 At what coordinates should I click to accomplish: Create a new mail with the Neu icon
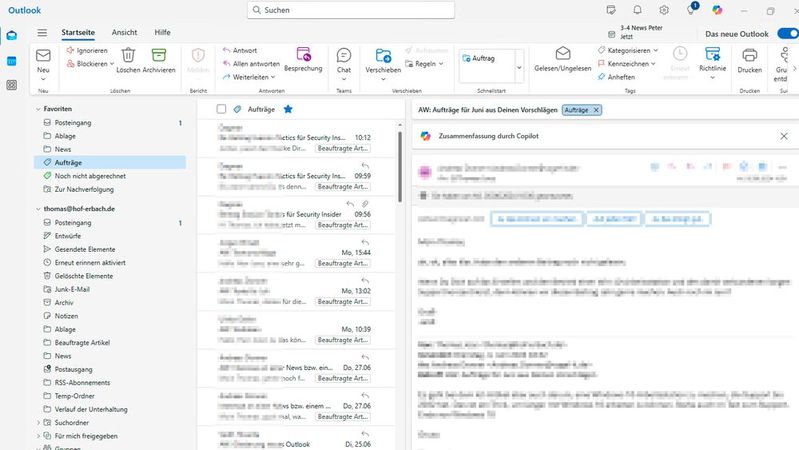click(43, 55)
